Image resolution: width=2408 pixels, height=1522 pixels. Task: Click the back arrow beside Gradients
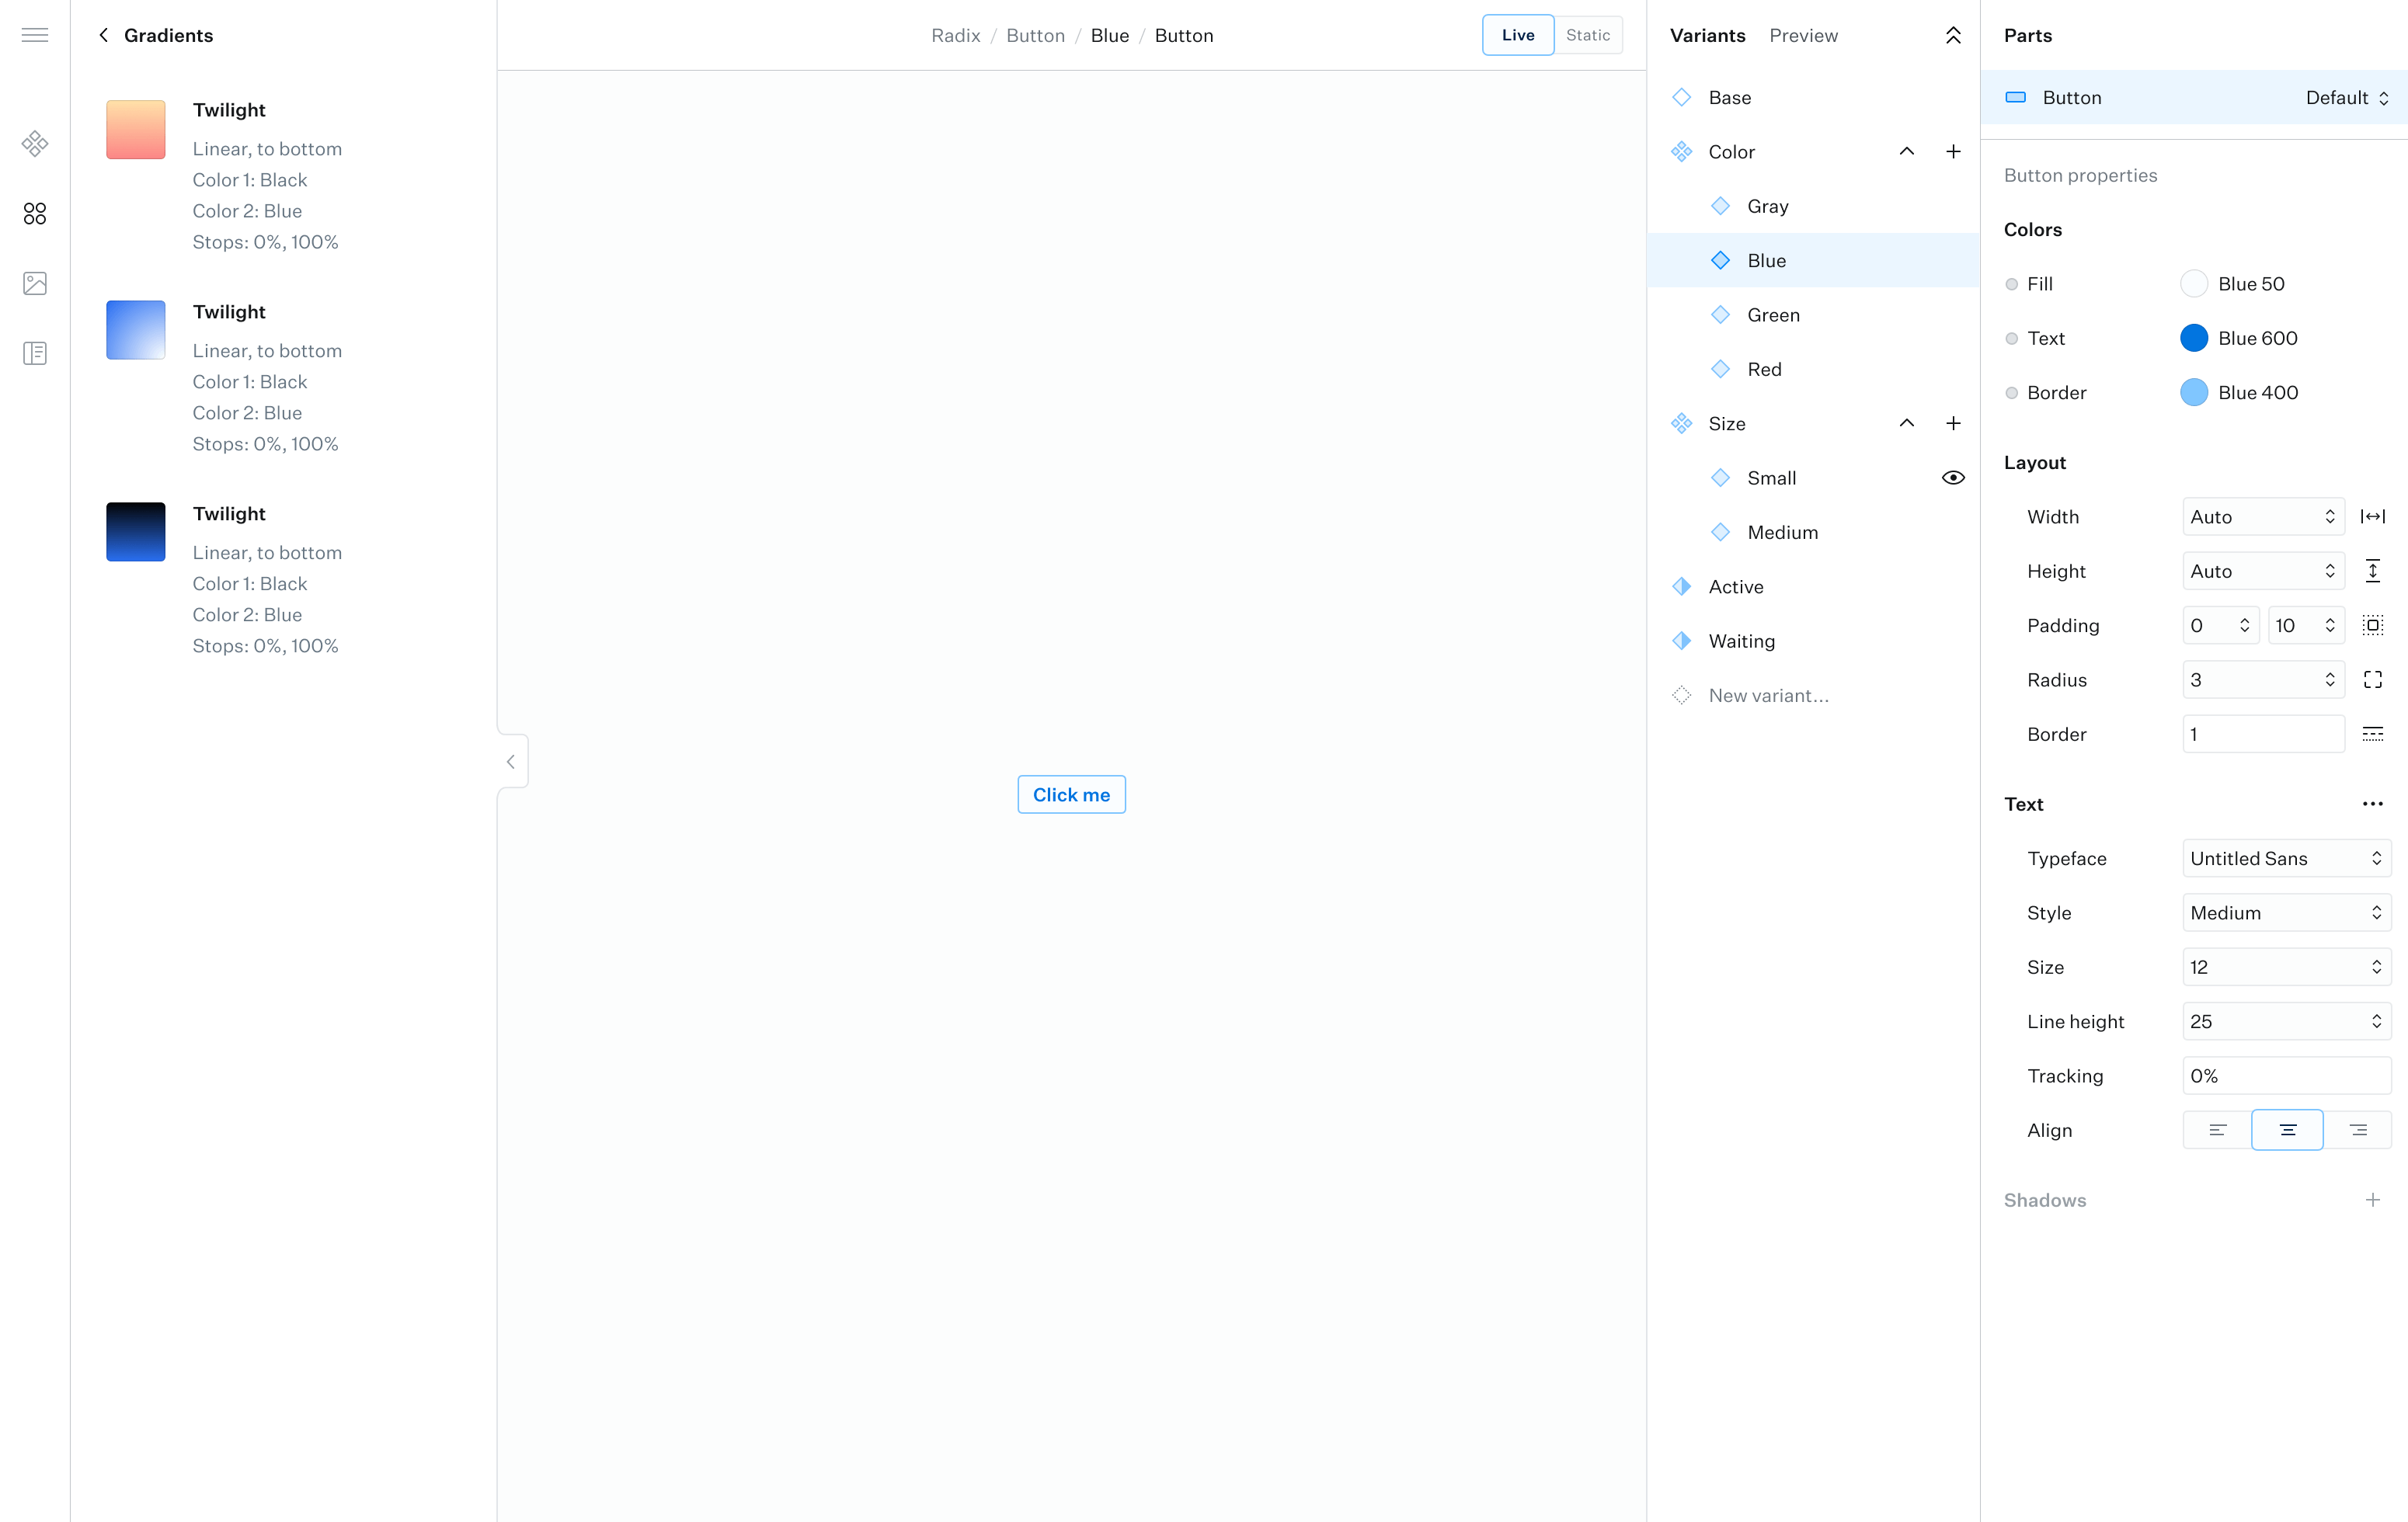104,35
